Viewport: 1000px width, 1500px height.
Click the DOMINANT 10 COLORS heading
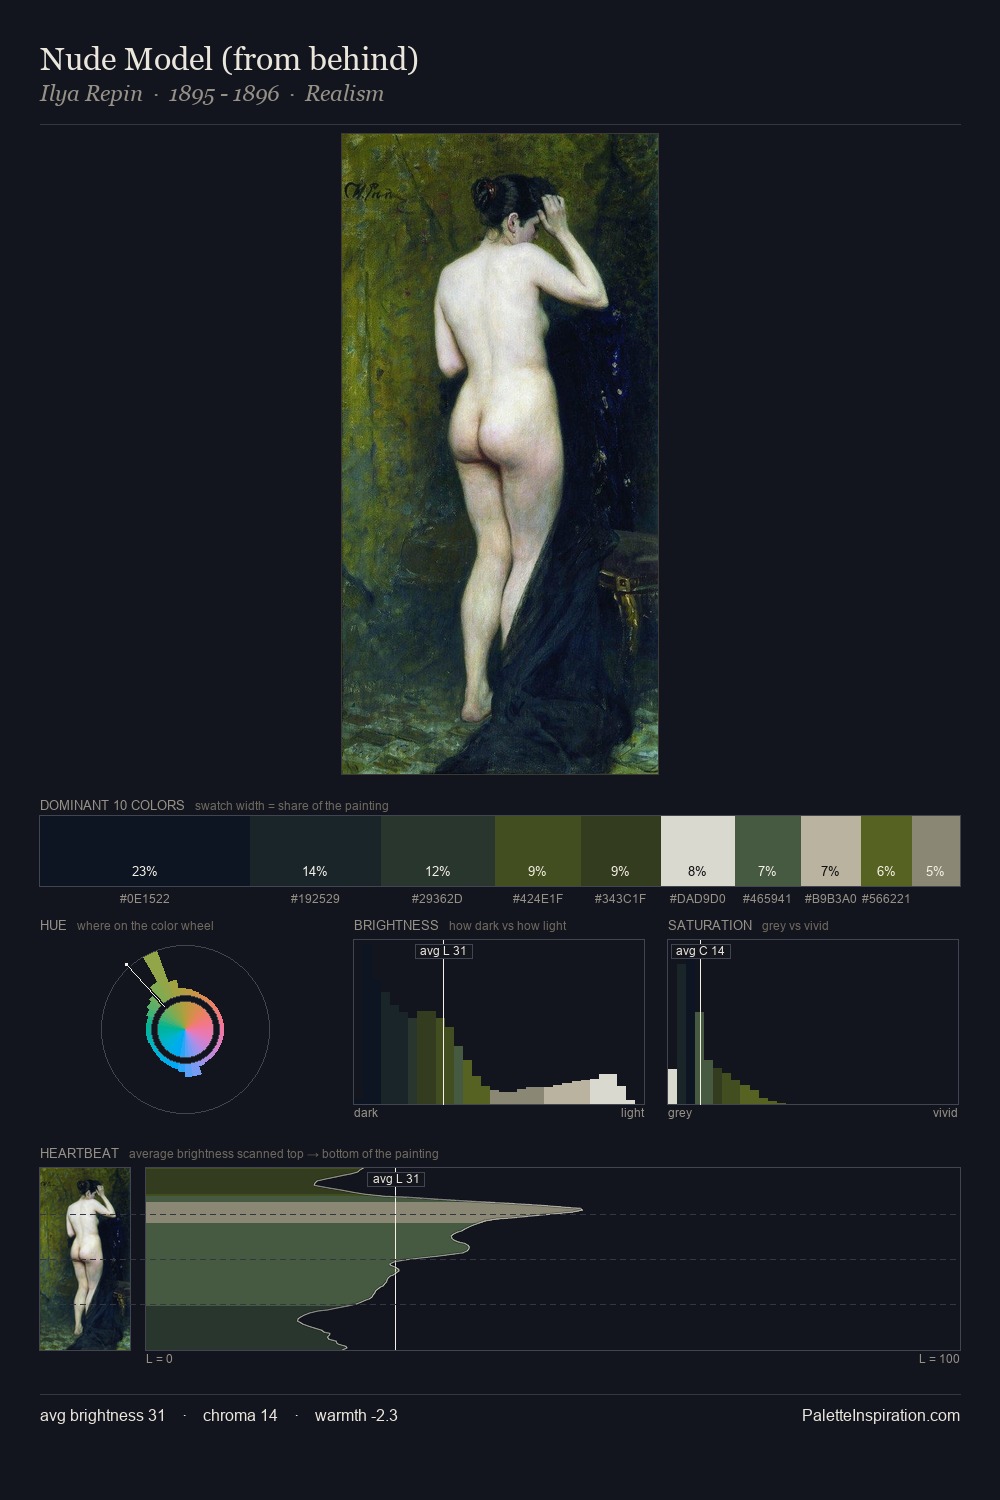tap(112, 805)
